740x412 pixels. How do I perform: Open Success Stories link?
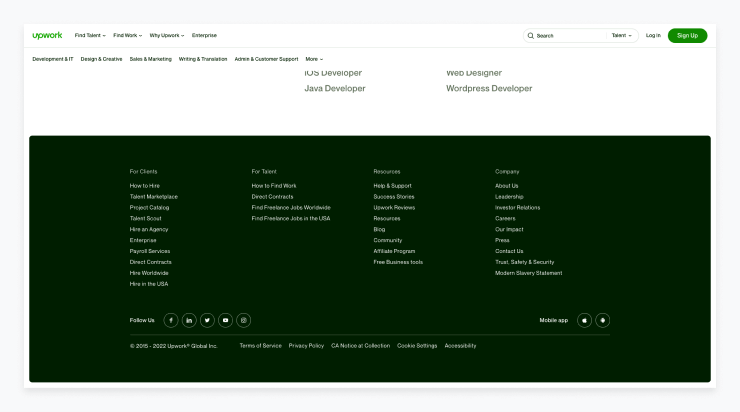coord(394,197)
